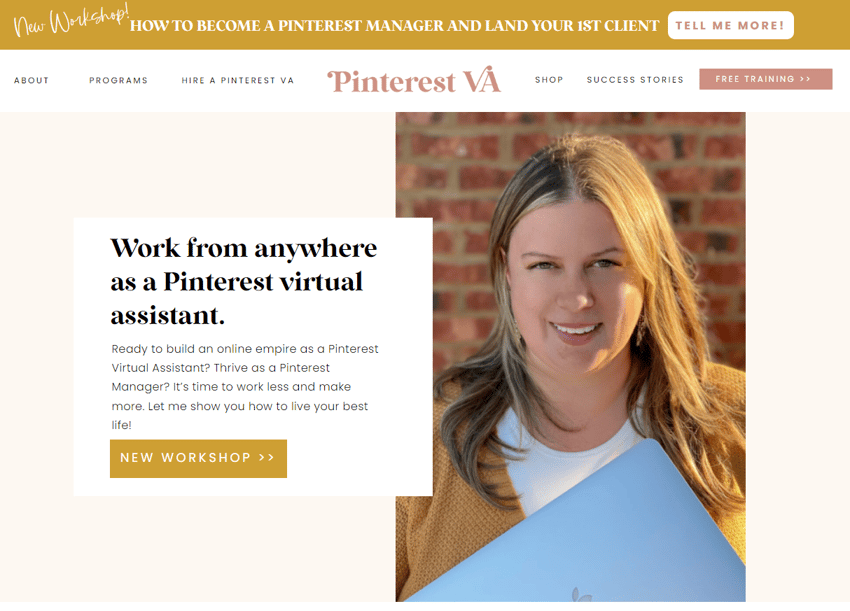Viewport: 850px width, 611px height.
Task: Click the leaf logo on the laptop
Action: tap(582, 594)
